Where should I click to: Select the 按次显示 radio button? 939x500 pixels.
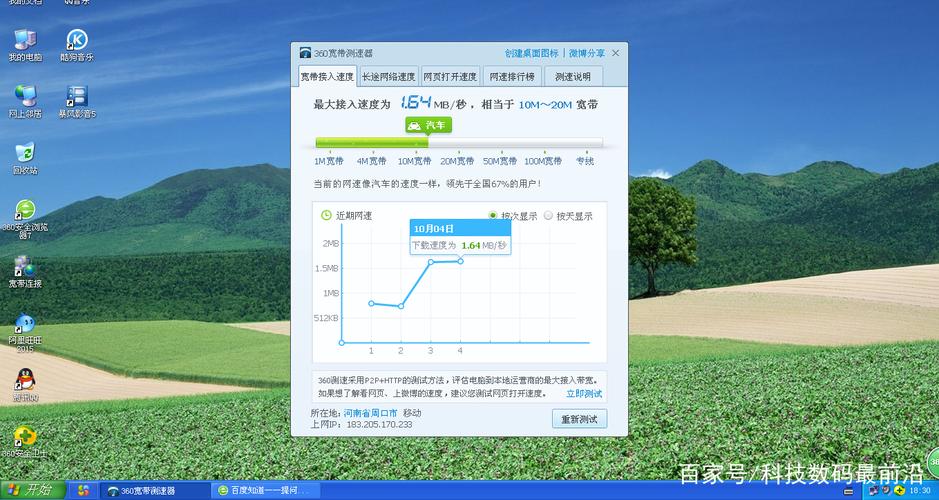(x=493, y=216)
